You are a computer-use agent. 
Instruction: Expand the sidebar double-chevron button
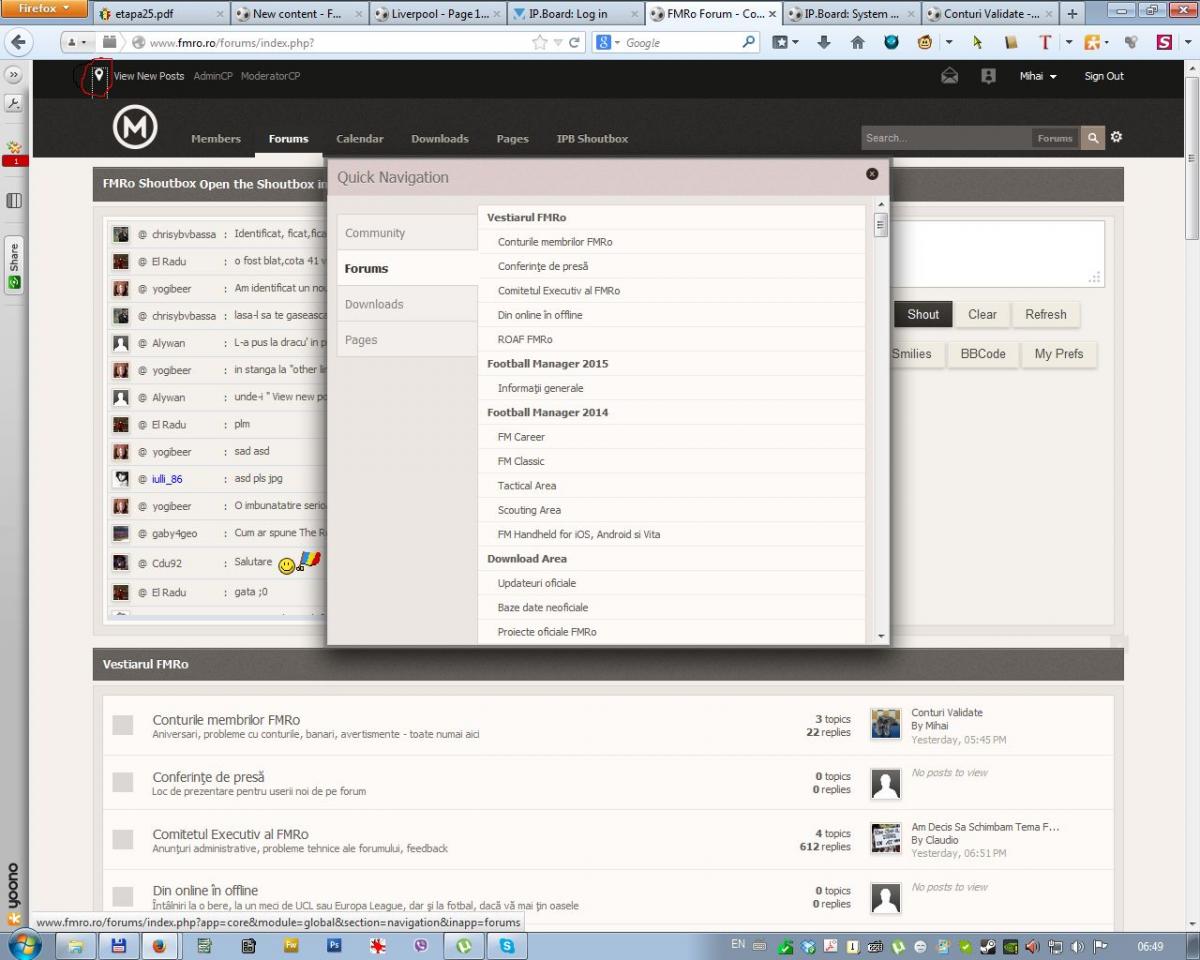pos(14,75)
